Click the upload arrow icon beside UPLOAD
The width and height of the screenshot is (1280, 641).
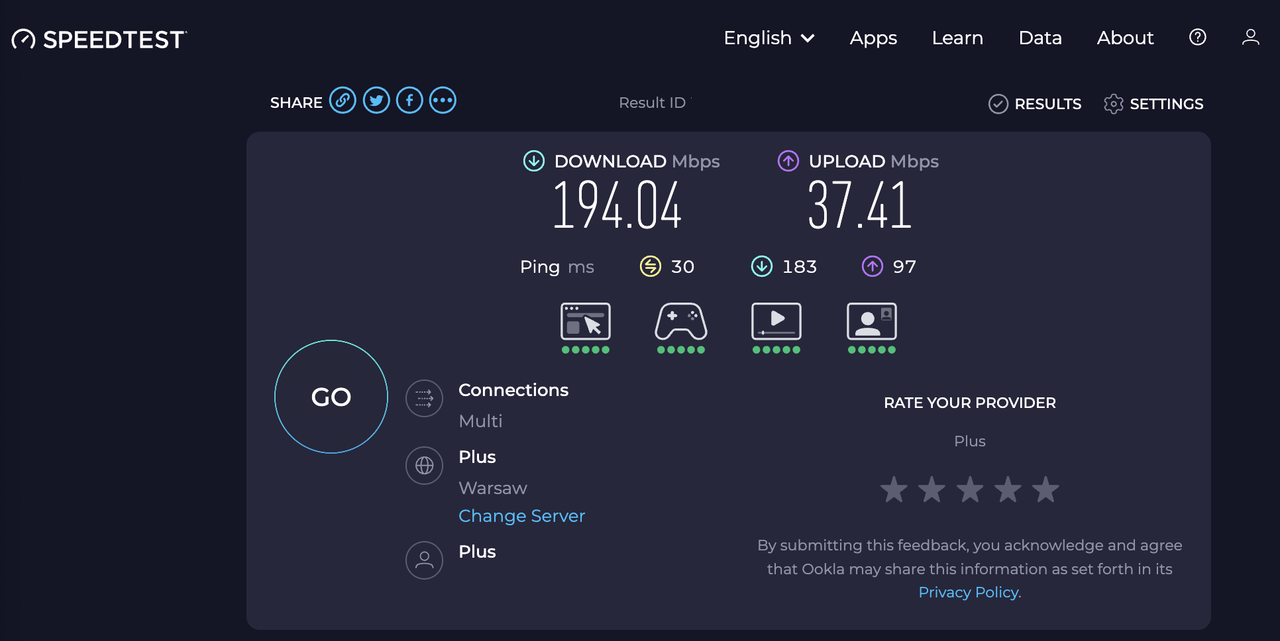(x=788, y=161)
